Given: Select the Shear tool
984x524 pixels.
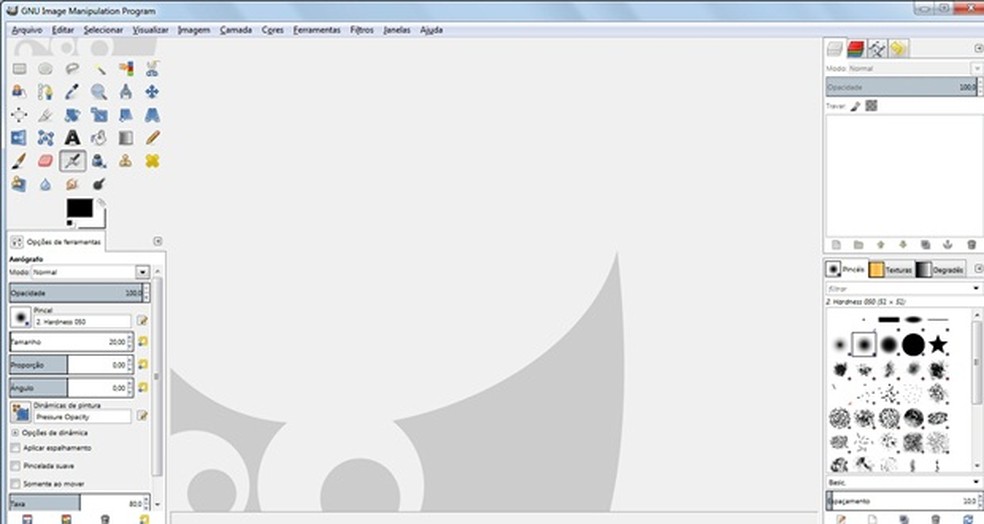Looking at the screenshot, I should (x=126, y=115).
